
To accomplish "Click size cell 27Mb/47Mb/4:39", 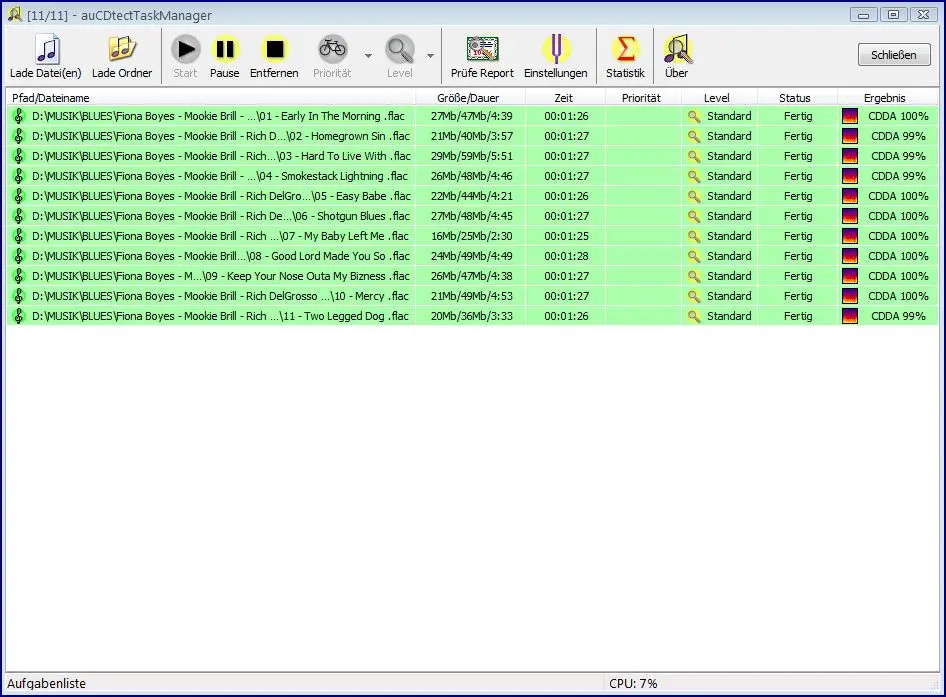I will click(472, 116).
